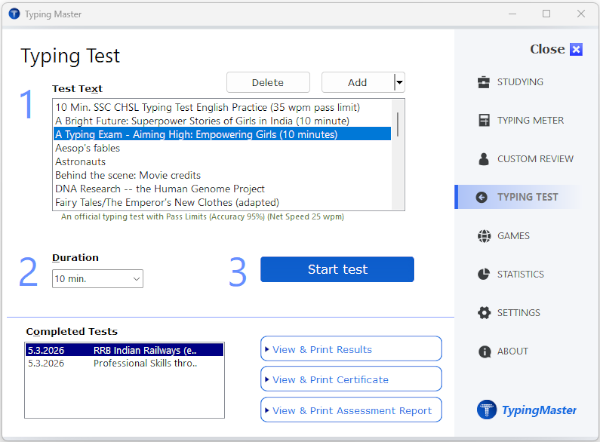Select Astronauts test text

coord(223,161)
